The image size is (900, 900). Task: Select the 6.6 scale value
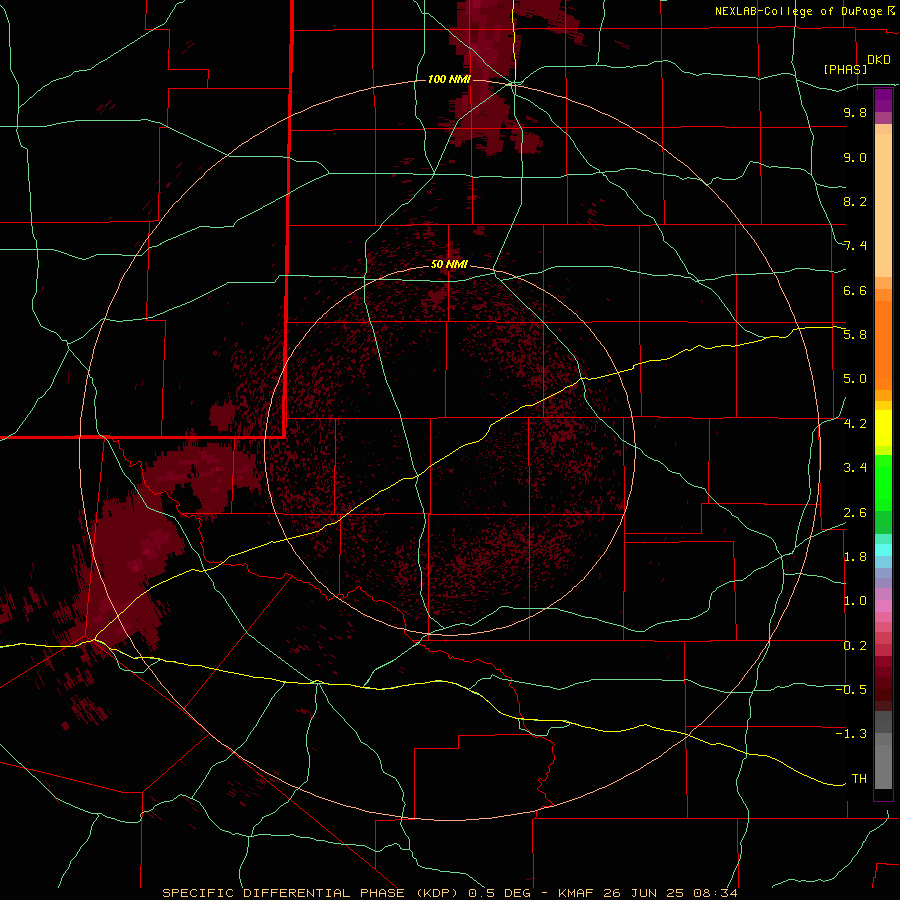point(855,290)
